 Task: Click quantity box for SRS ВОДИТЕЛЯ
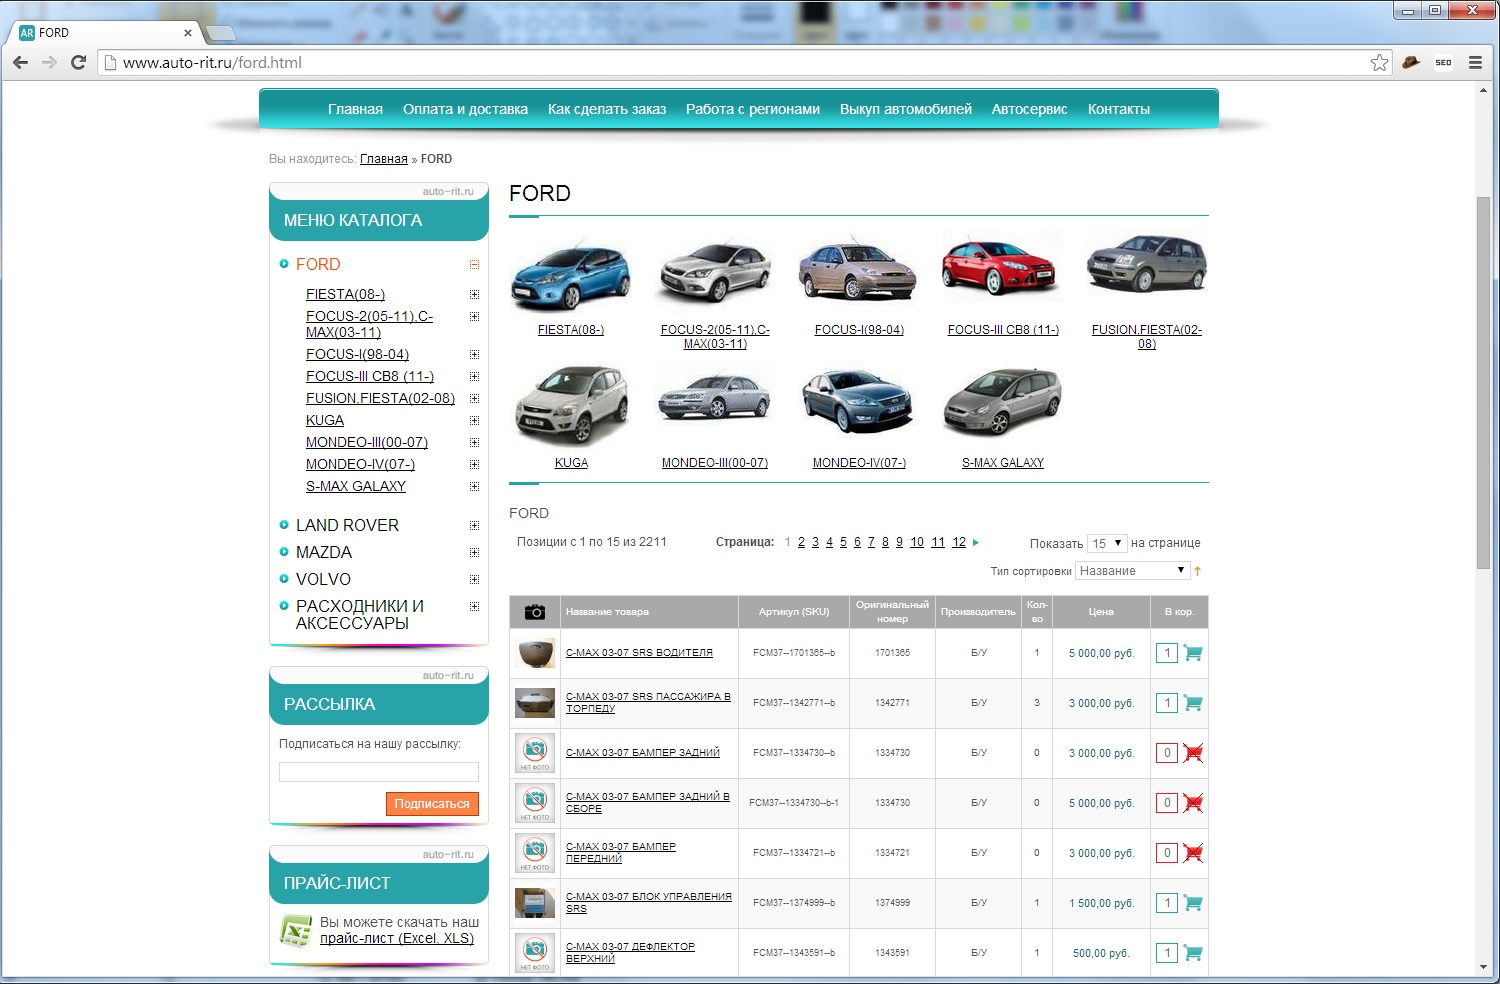click(x=1167, y=653)
